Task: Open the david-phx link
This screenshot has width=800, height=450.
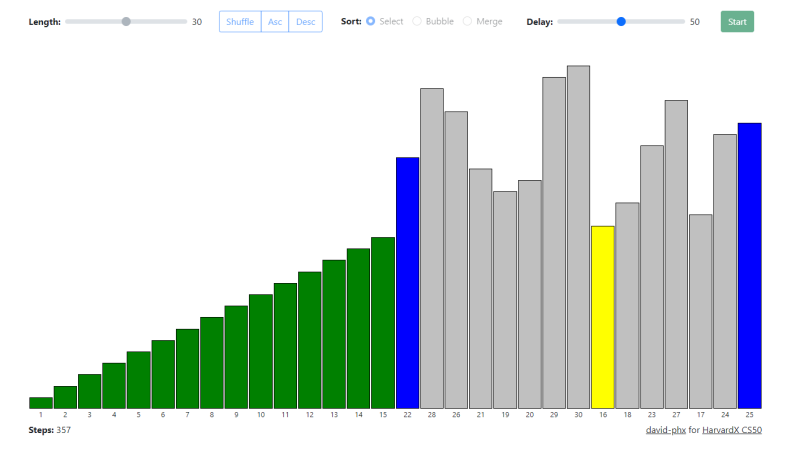Action: click(x=666, y=430)
